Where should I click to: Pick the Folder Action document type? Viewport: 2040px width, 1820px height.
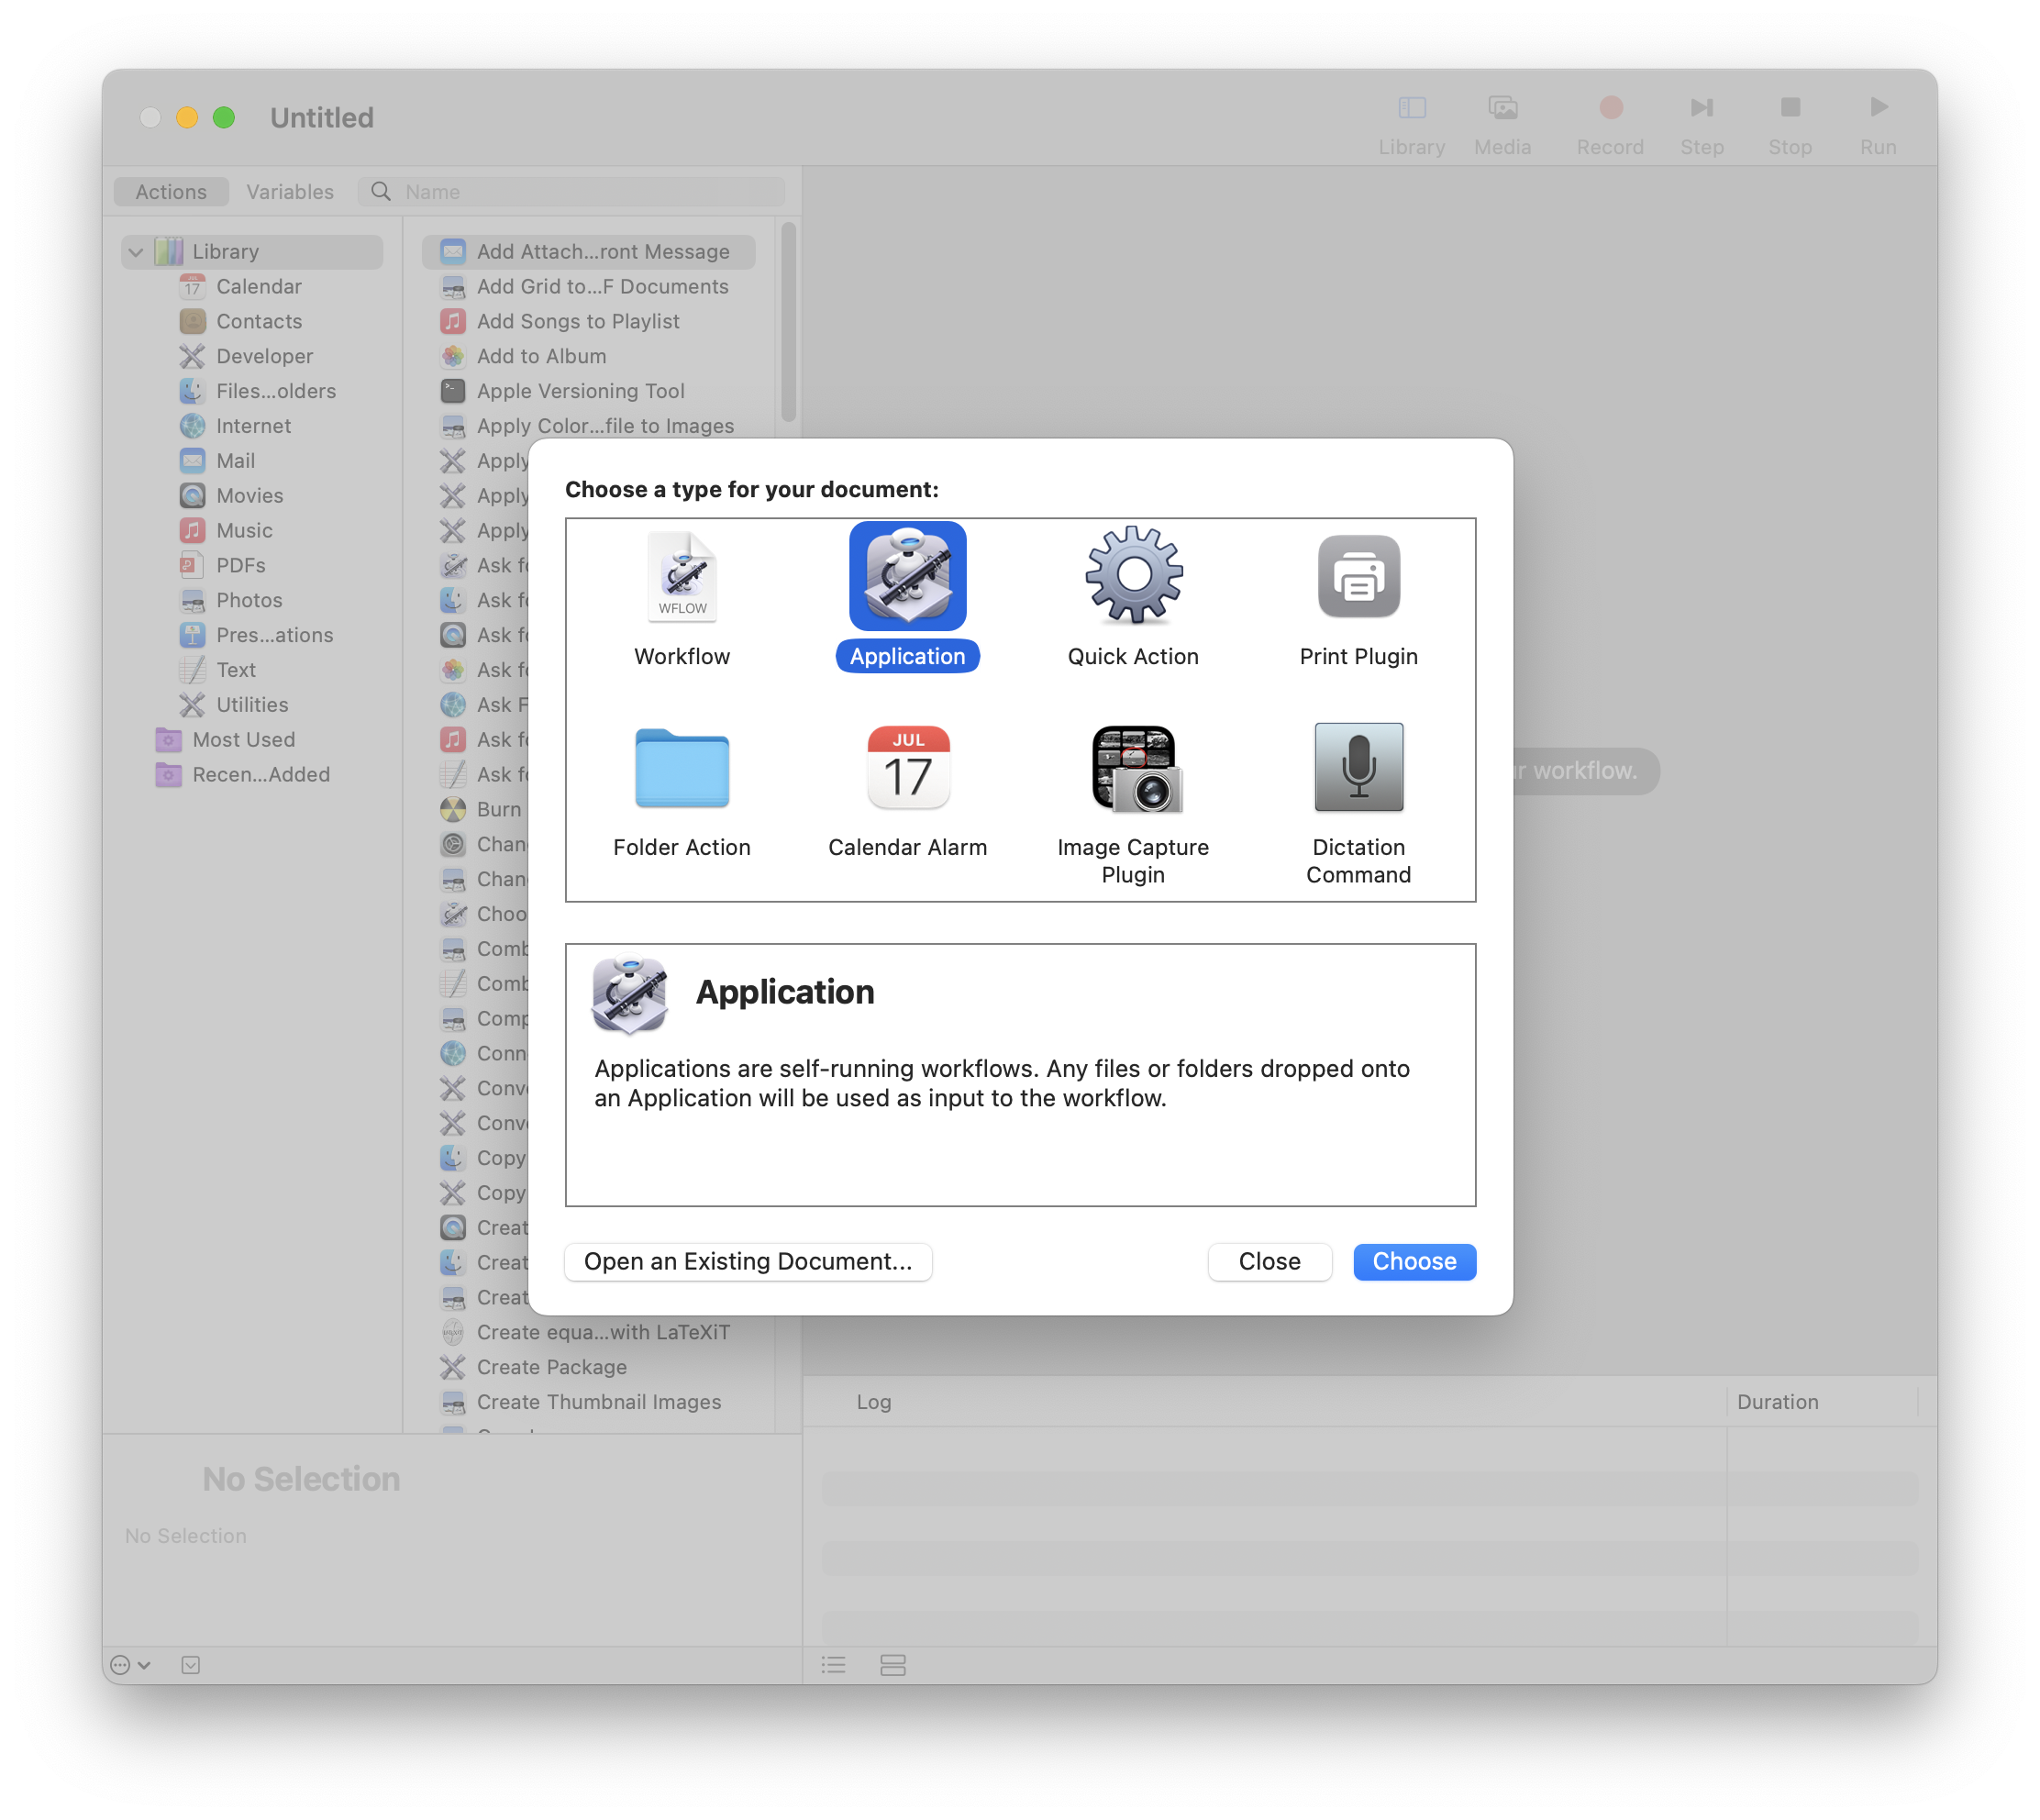pos(682,768)
